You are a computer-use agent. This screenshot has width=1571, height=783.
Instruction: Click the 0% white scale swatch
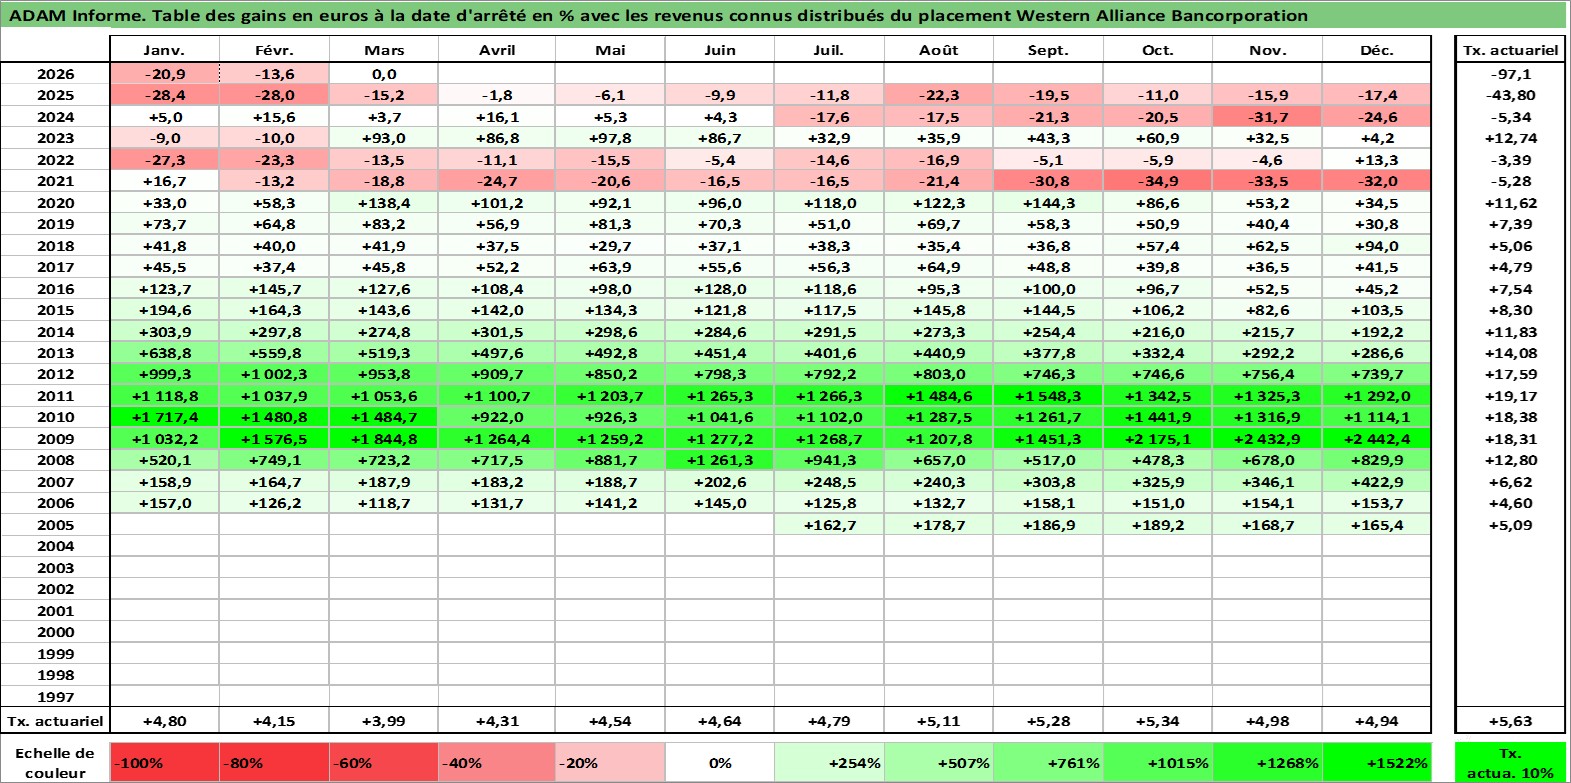click(719, 762)
